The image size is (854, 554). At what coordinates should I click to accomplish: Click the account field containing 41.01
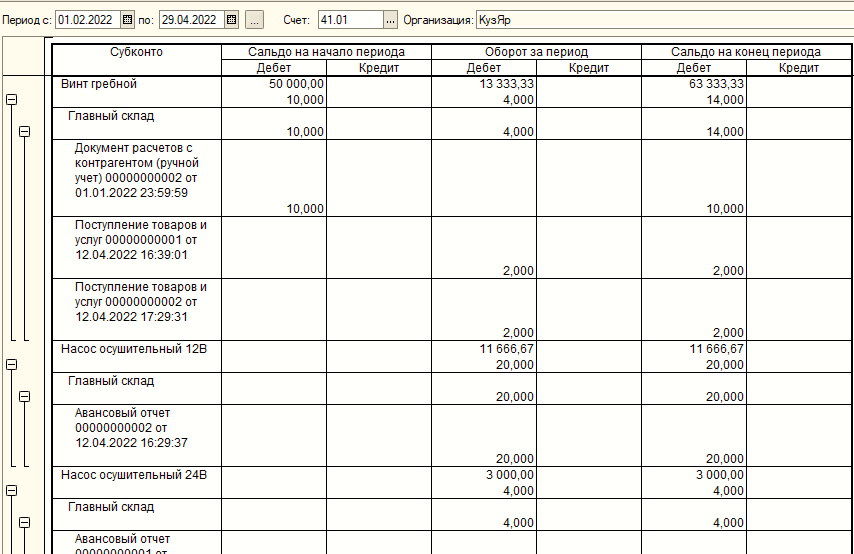351,20
